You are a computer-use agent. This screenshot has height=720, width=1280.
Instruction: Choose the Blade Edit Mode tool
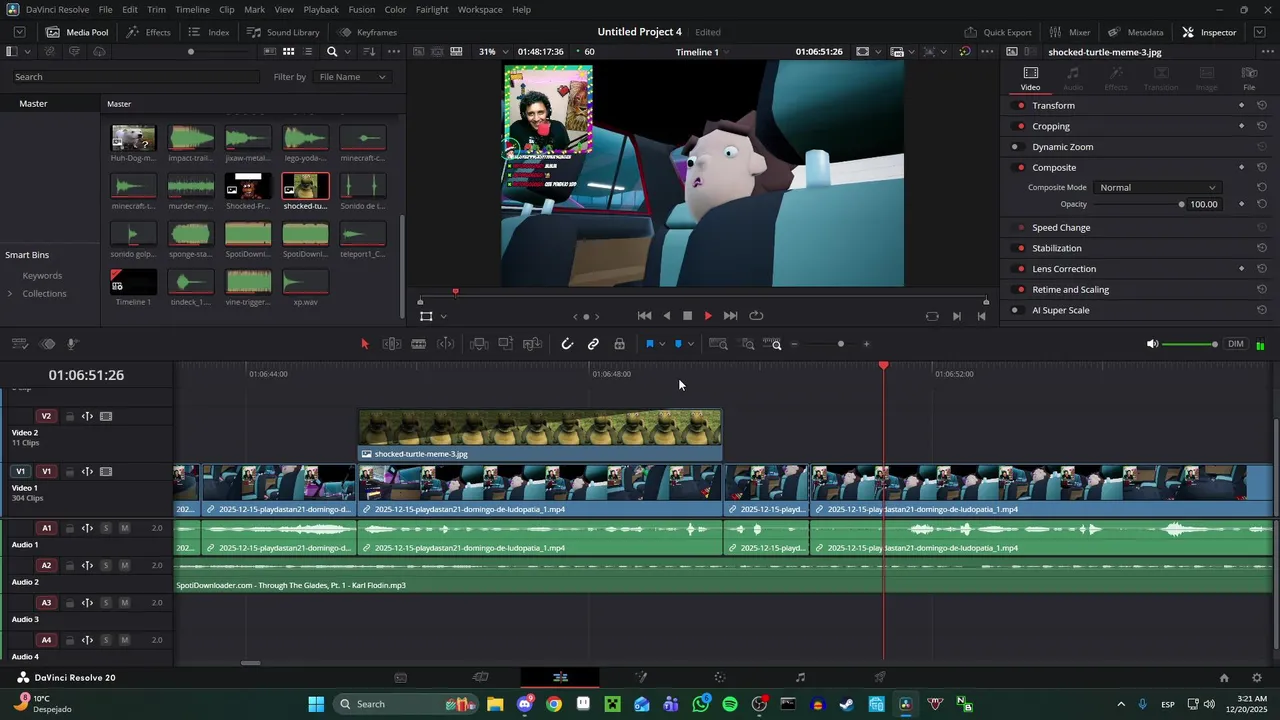[x=419, y=344]
